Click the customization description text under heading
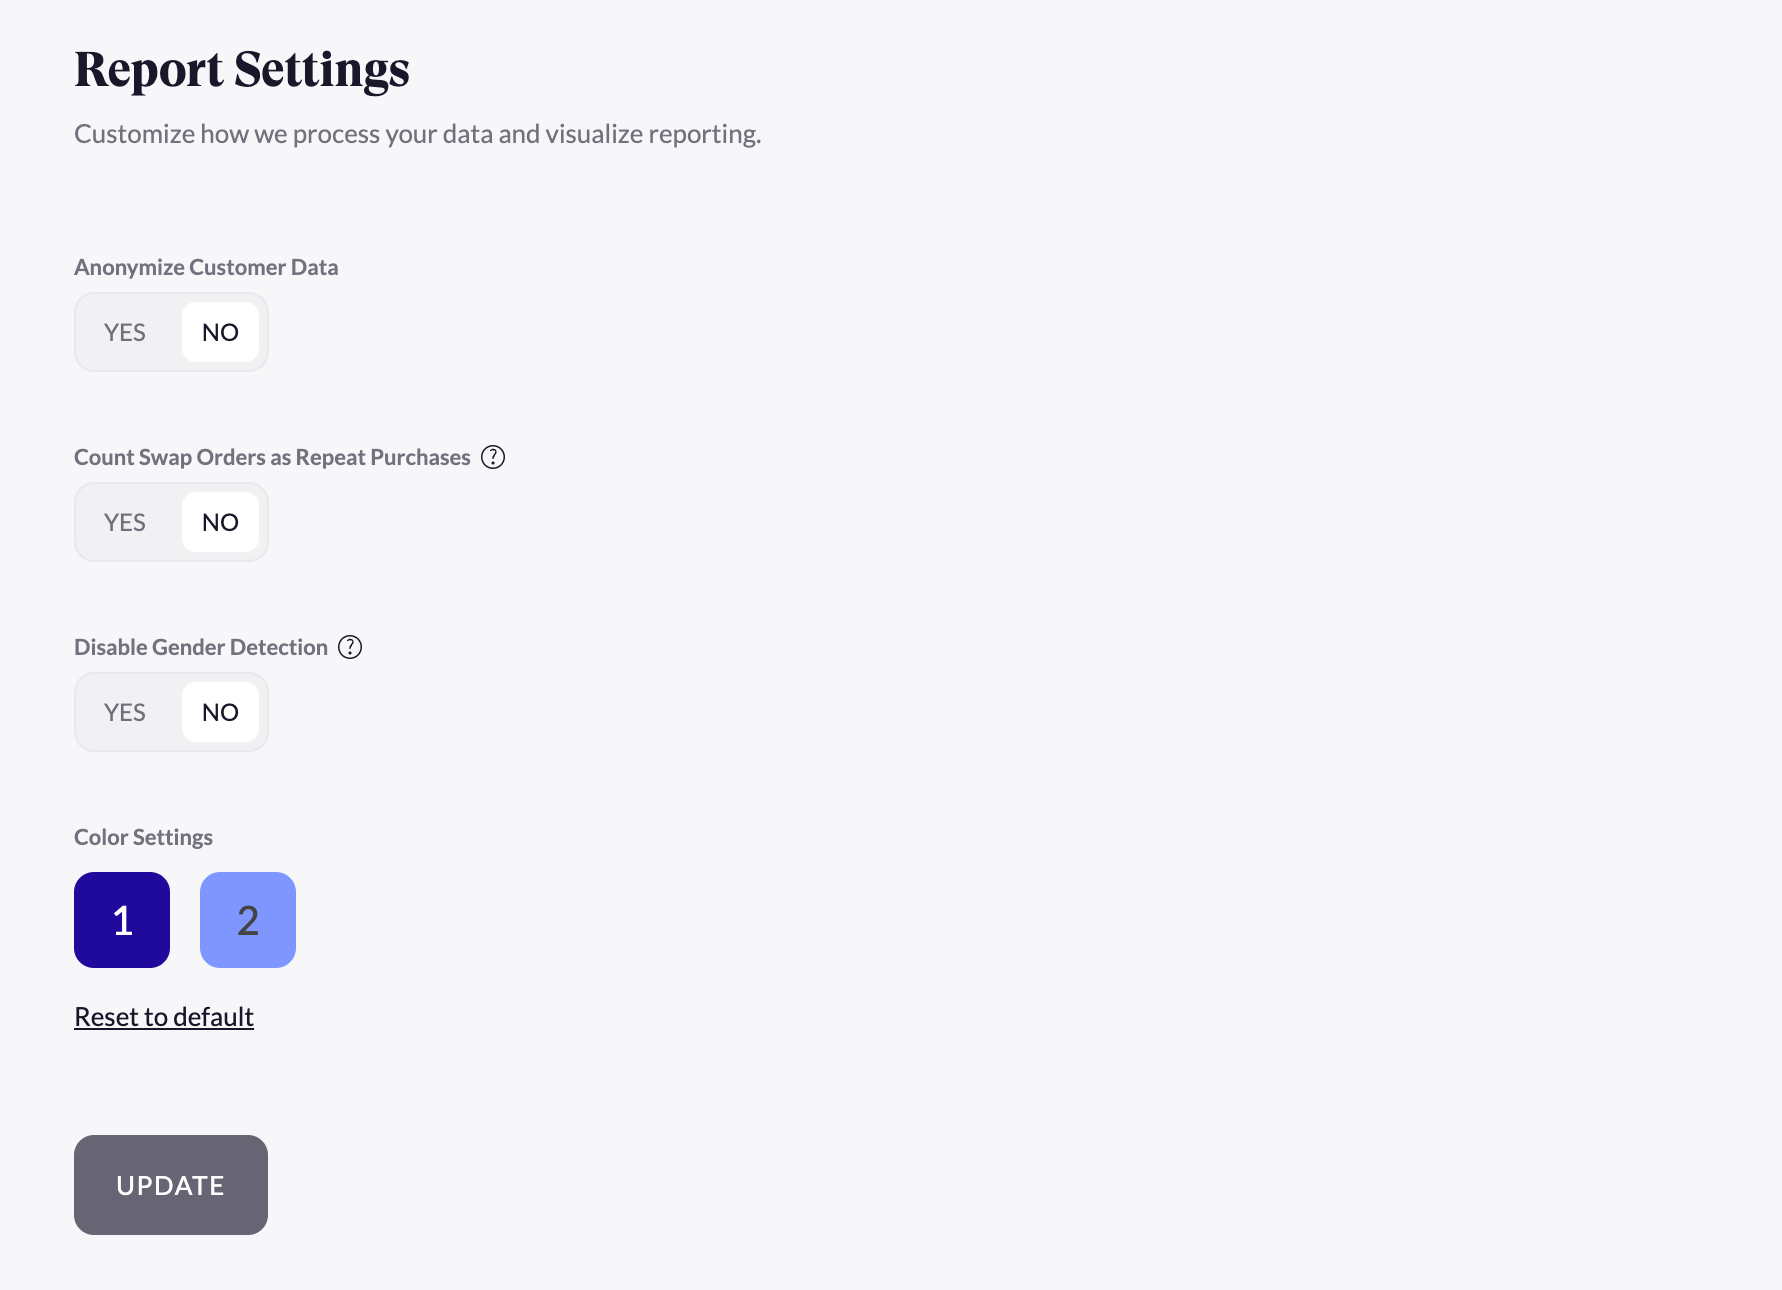Screen dimensions: 1782x1290 (x=417, y=133)
